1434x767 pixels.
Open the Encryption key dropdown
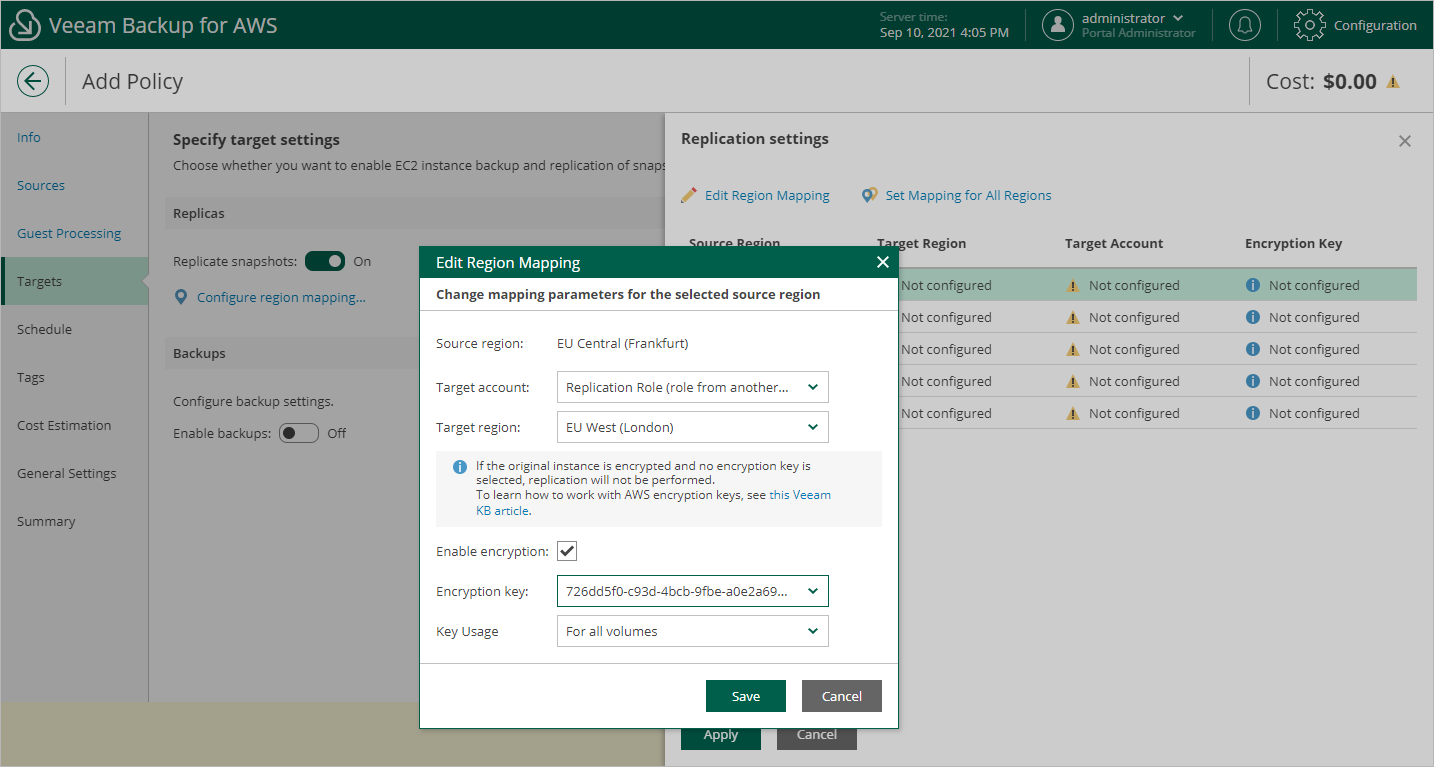point(692,591)
